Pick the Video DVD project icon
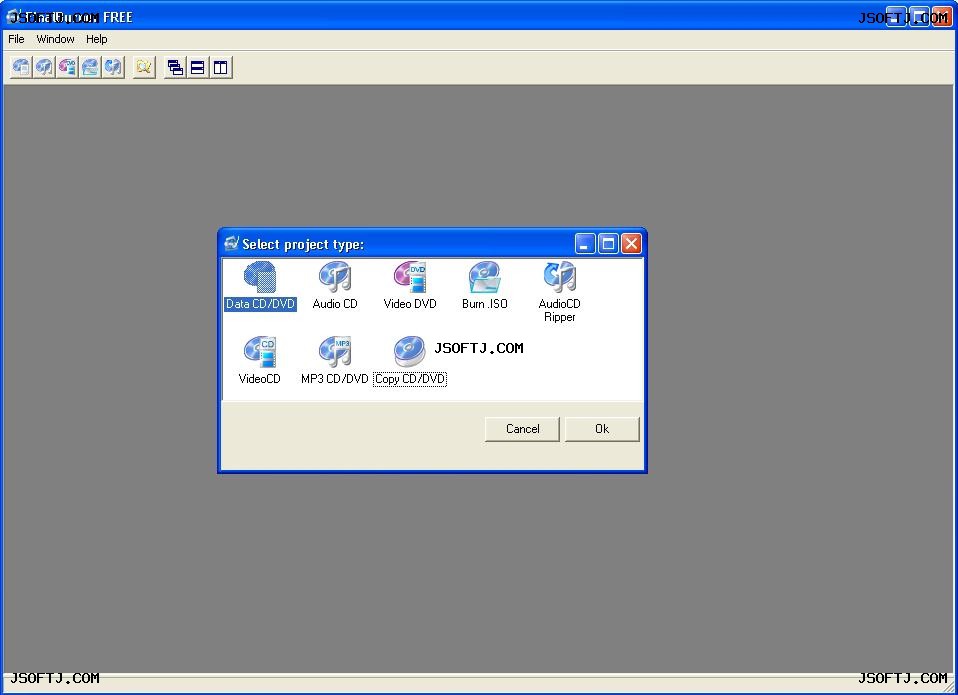 coord(410,278)
